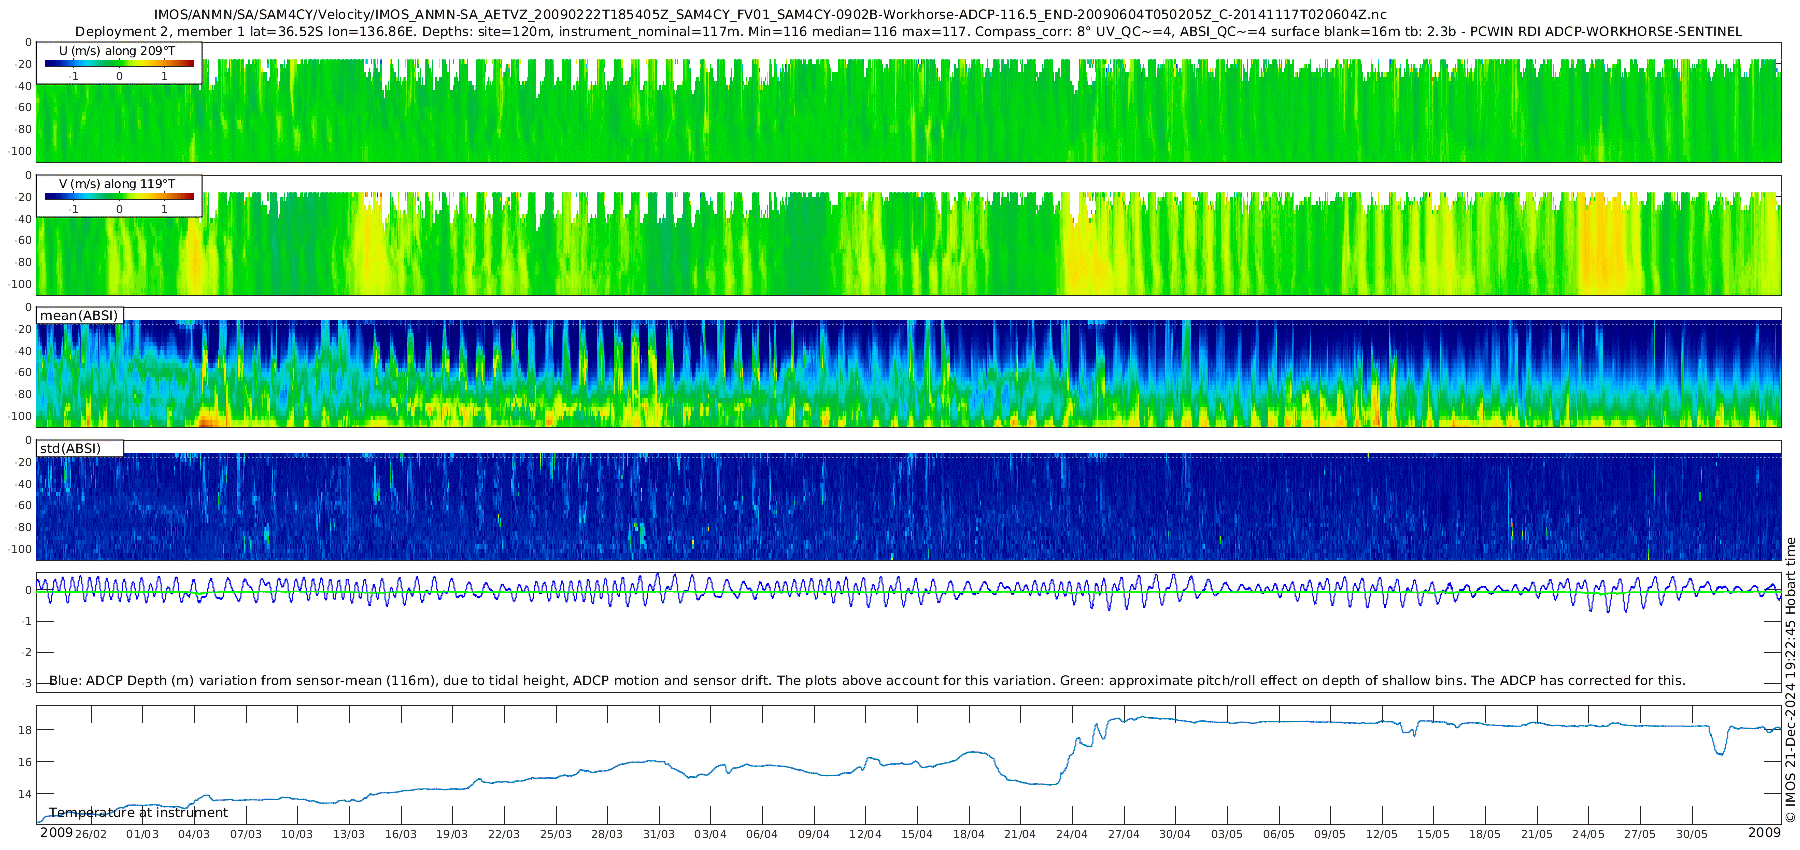Click the 21/04 date tick label
The image size is (1800, 850).
[1021, 834]
